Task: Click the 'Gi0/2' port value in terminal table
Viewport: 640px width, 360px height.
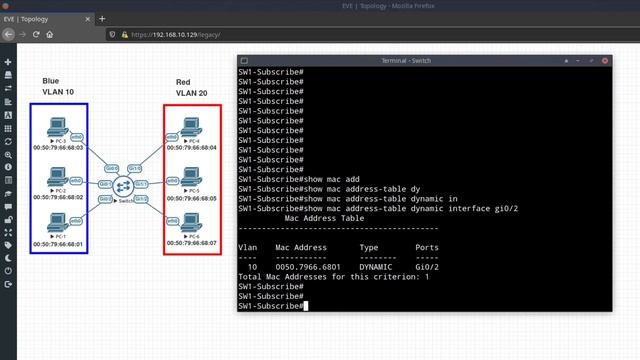Action: click(x=427, y=267)
